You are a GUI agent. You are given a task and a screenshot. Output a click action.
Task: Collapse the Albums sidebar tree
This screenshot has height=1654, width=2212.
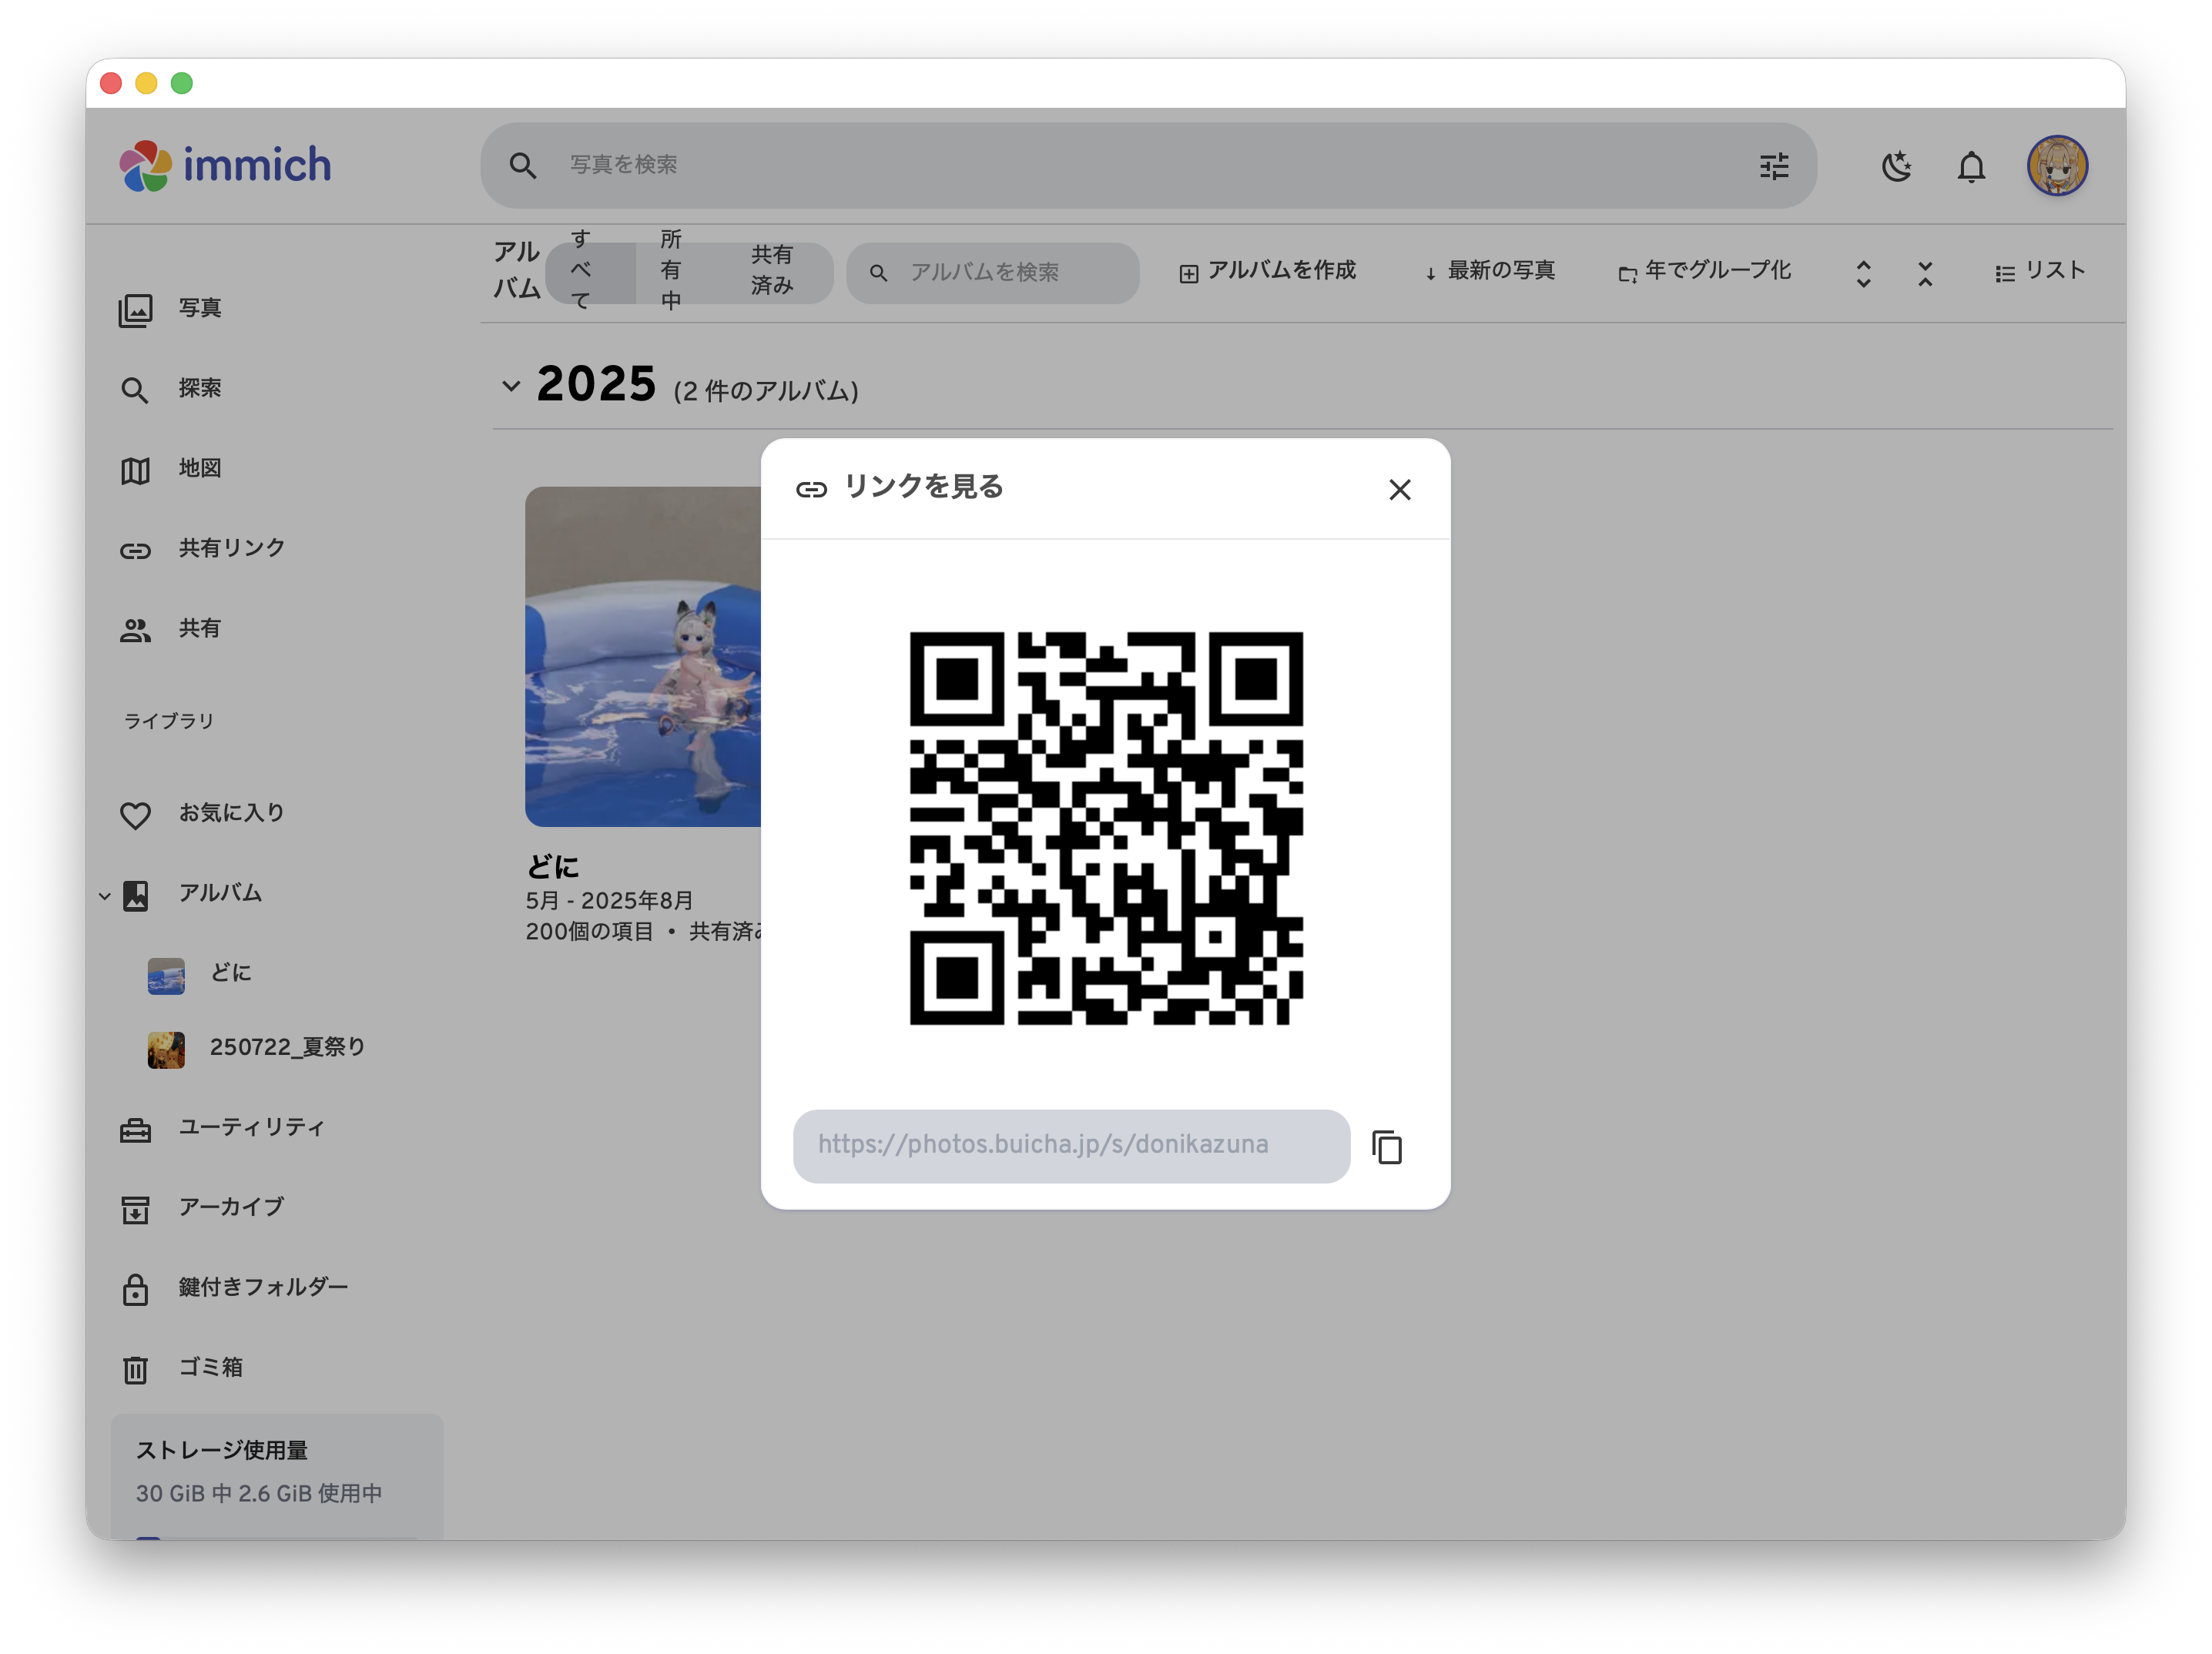click(105, 895)
